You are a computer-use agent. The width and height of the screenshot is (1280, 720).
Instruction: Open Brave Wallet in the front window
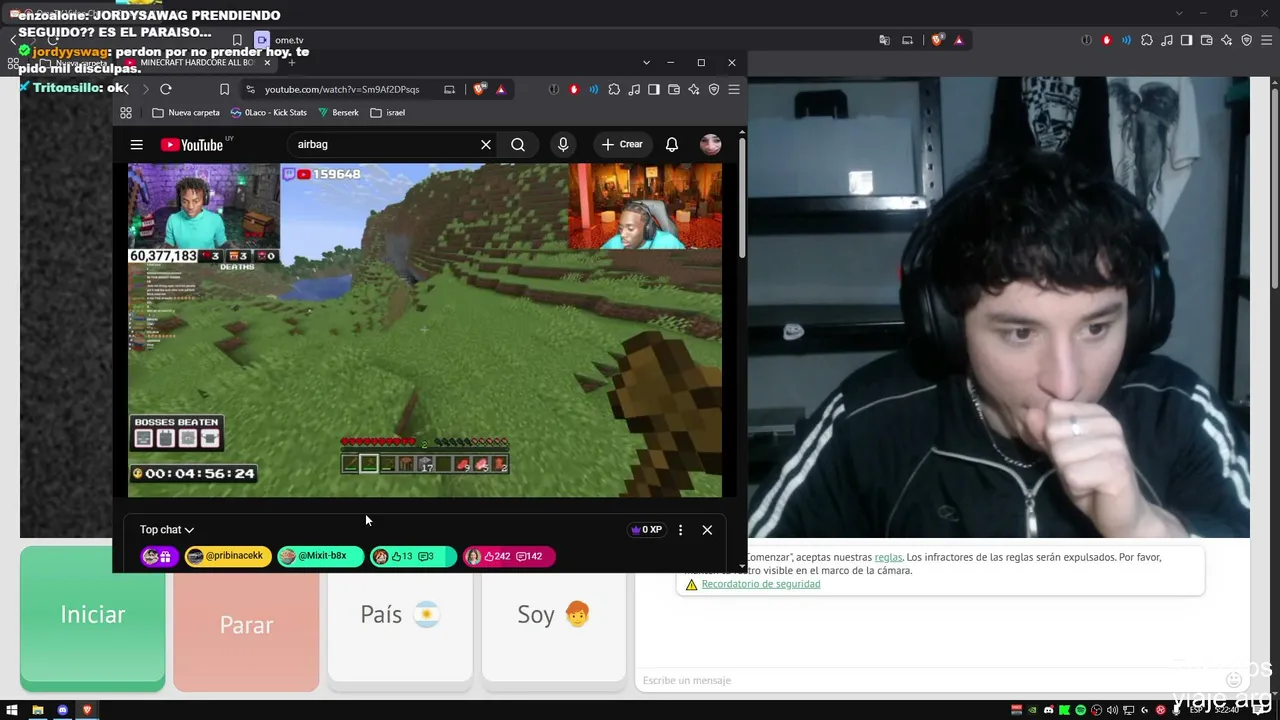point(674,89)
